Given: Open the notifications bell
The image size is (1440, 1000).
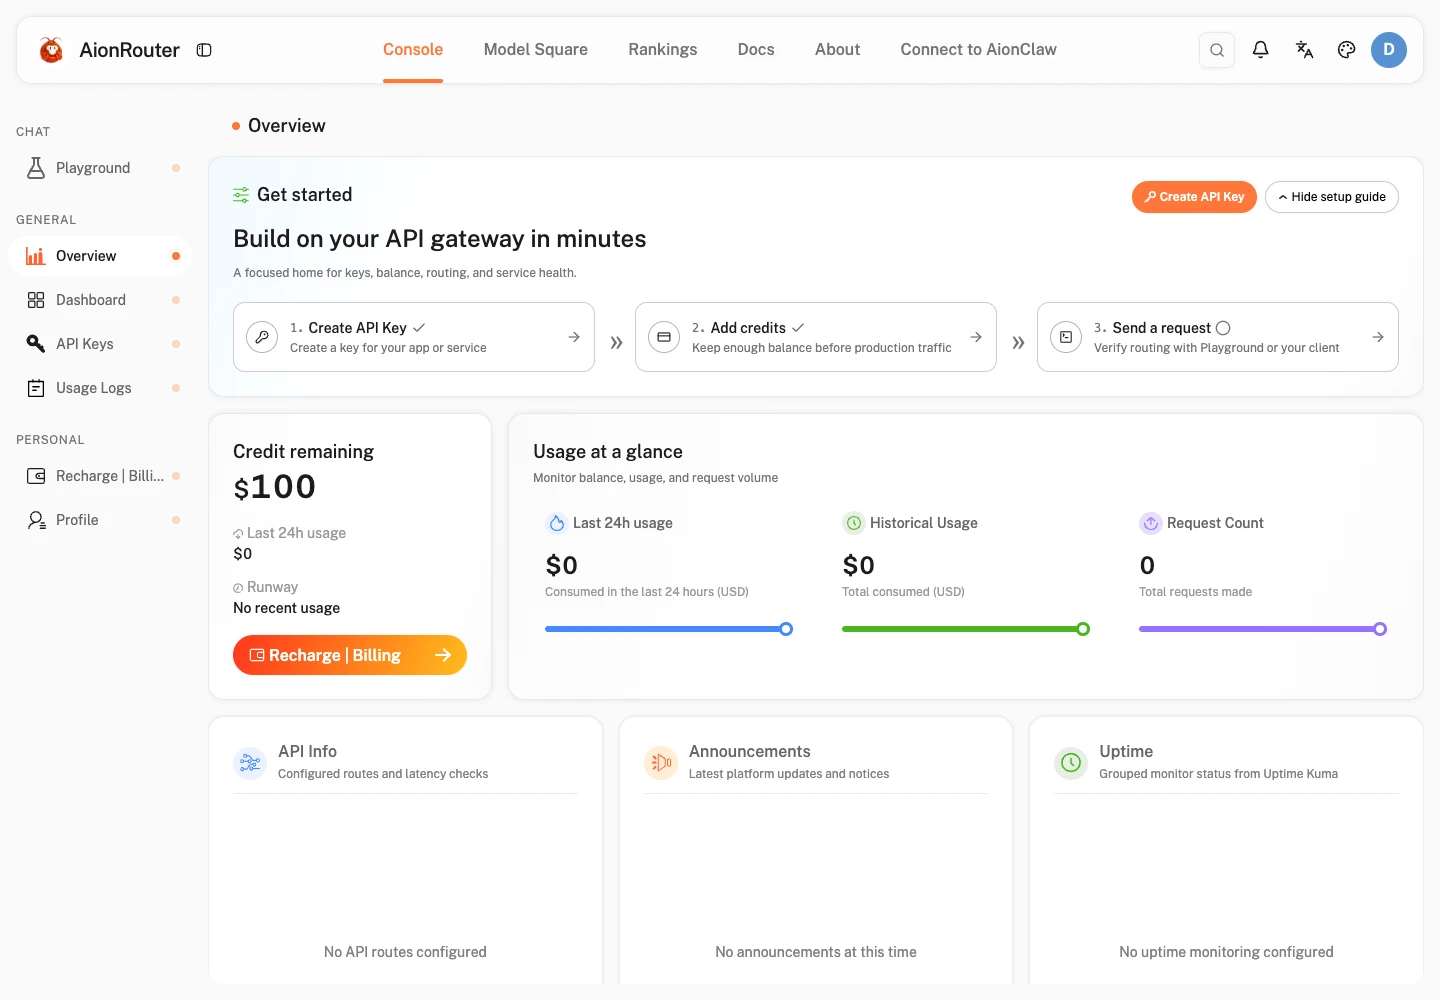Looking at the screenshot, I should (1261, 50).
